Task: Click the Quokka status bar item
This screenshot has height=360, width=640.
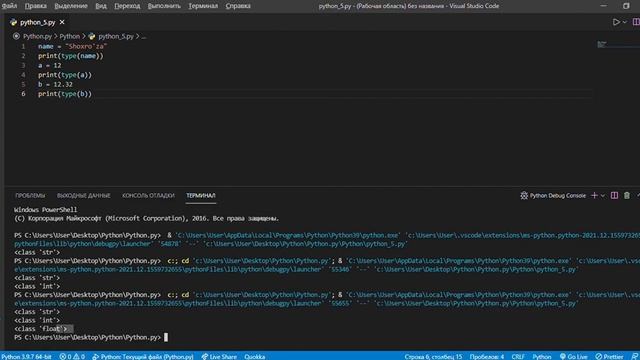Action: coord(255,356)
